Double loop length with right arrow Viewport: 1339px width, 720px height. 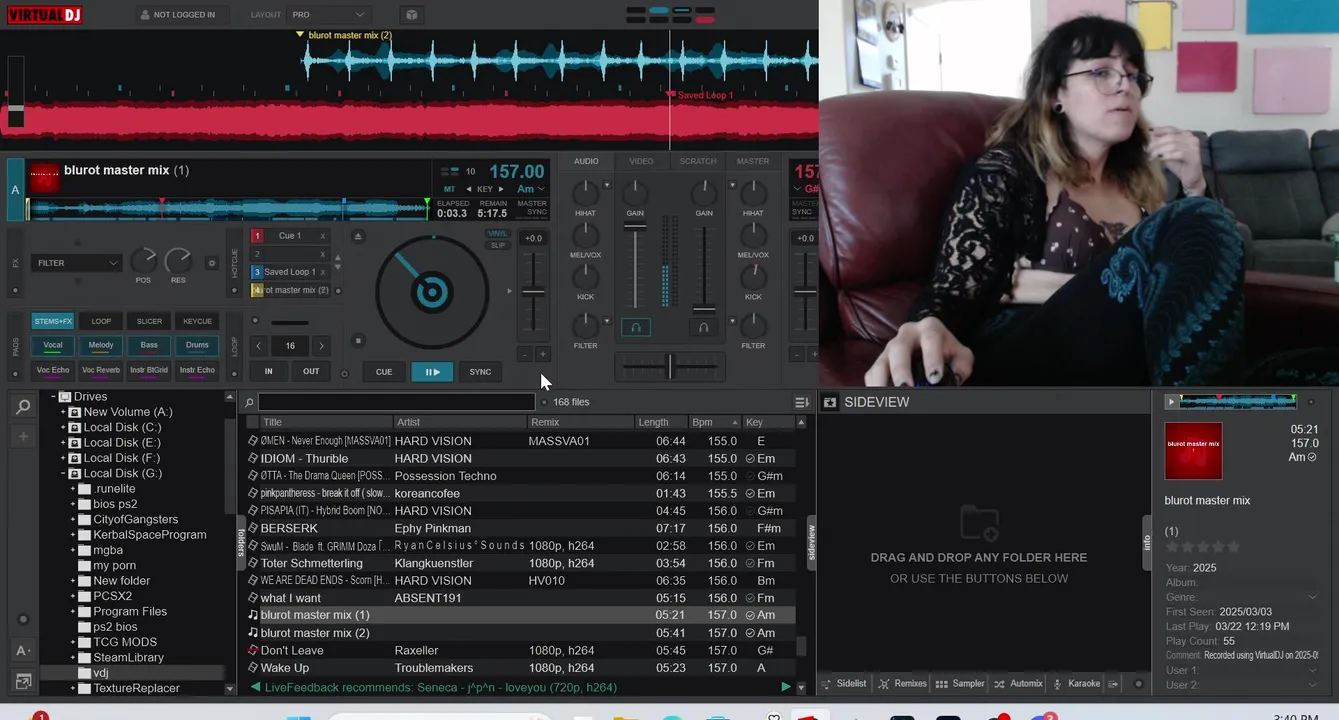tap(321, 346)
